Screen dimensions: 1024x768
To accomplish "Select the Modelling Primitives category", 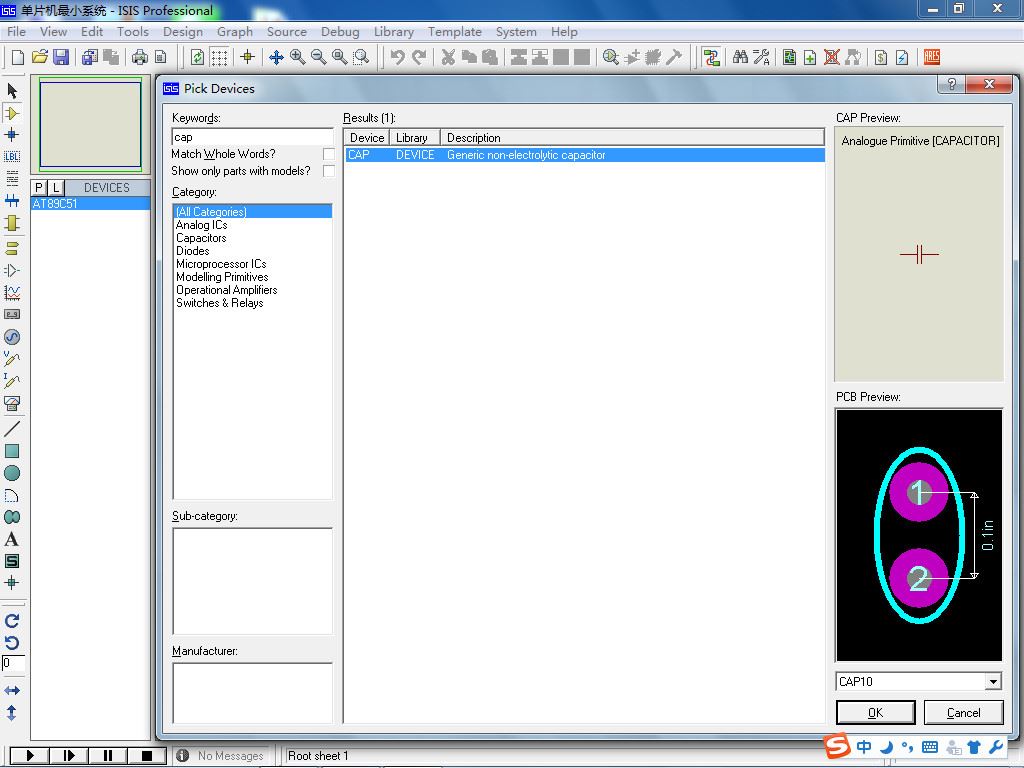I will 222,277.
